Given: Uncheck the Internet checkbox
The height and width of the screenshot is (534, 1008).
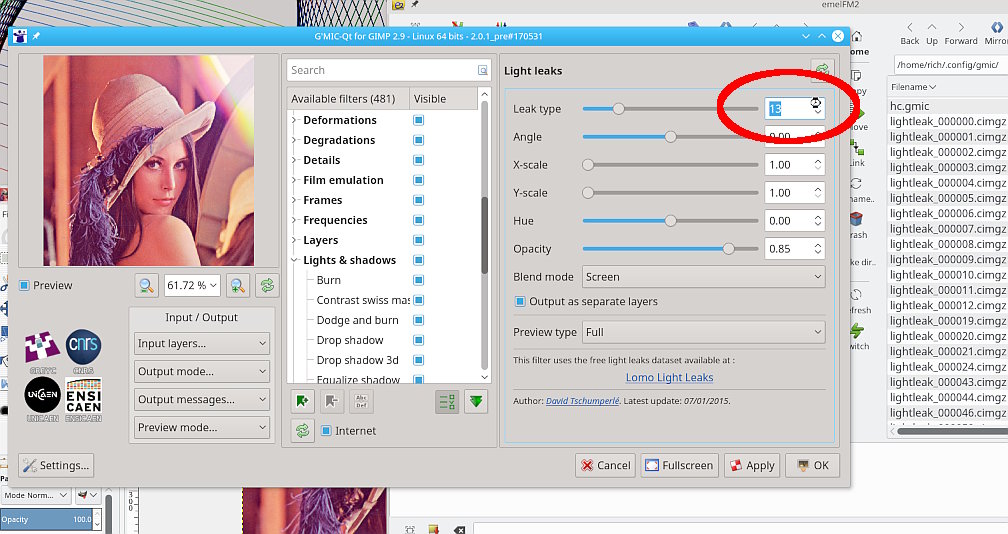Looking at the screenshot, I should 326,431.
